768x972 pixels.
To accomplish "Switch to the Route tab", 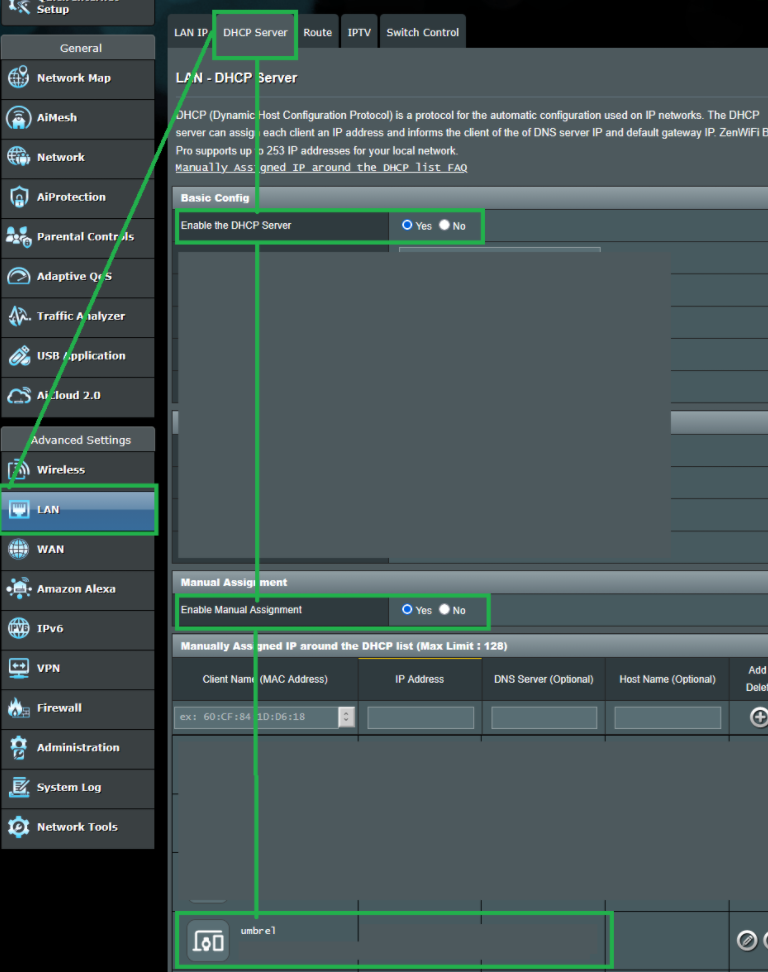I will tap(317, 32).
